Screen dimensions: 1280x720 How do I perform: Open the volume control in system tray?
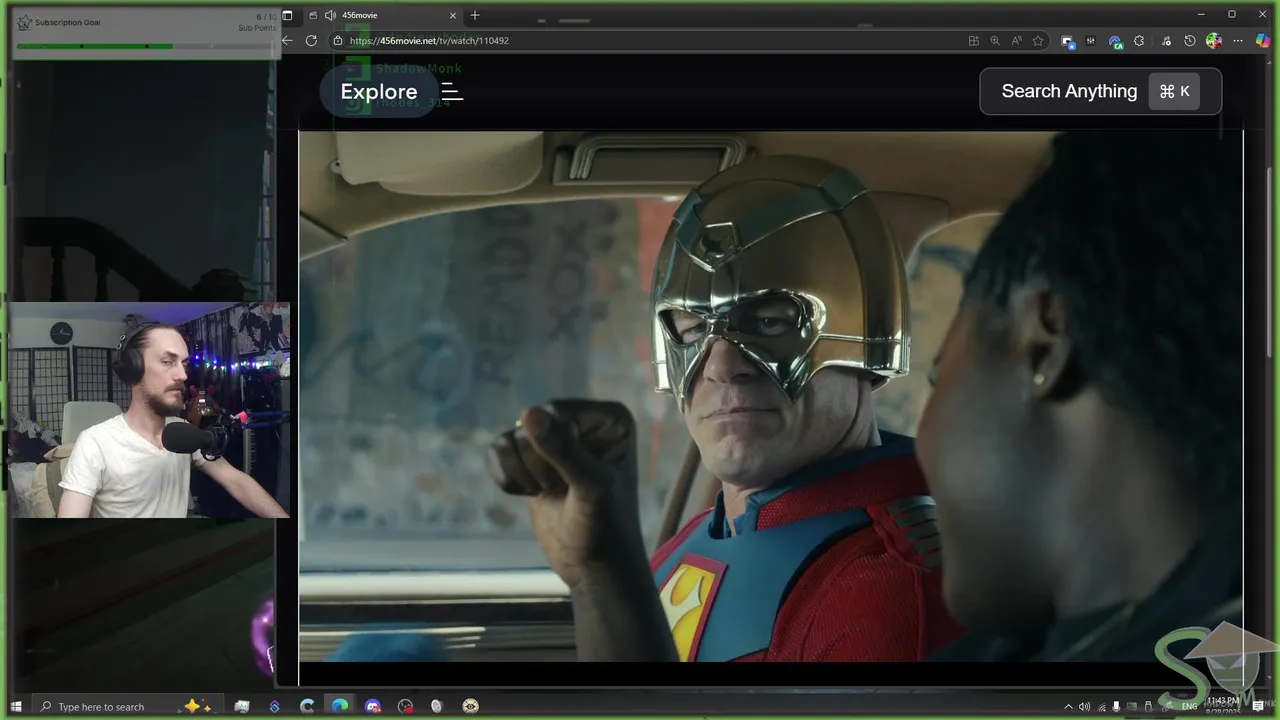[1084, 707]
